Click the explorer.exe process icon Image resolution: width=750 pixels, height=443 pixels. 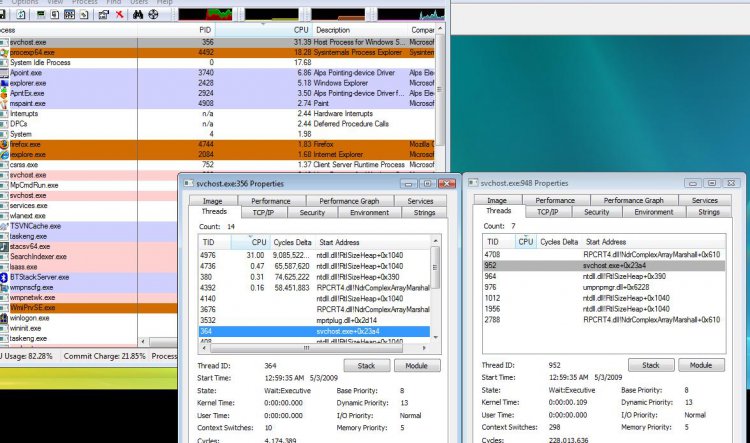[x=4, y=83]
